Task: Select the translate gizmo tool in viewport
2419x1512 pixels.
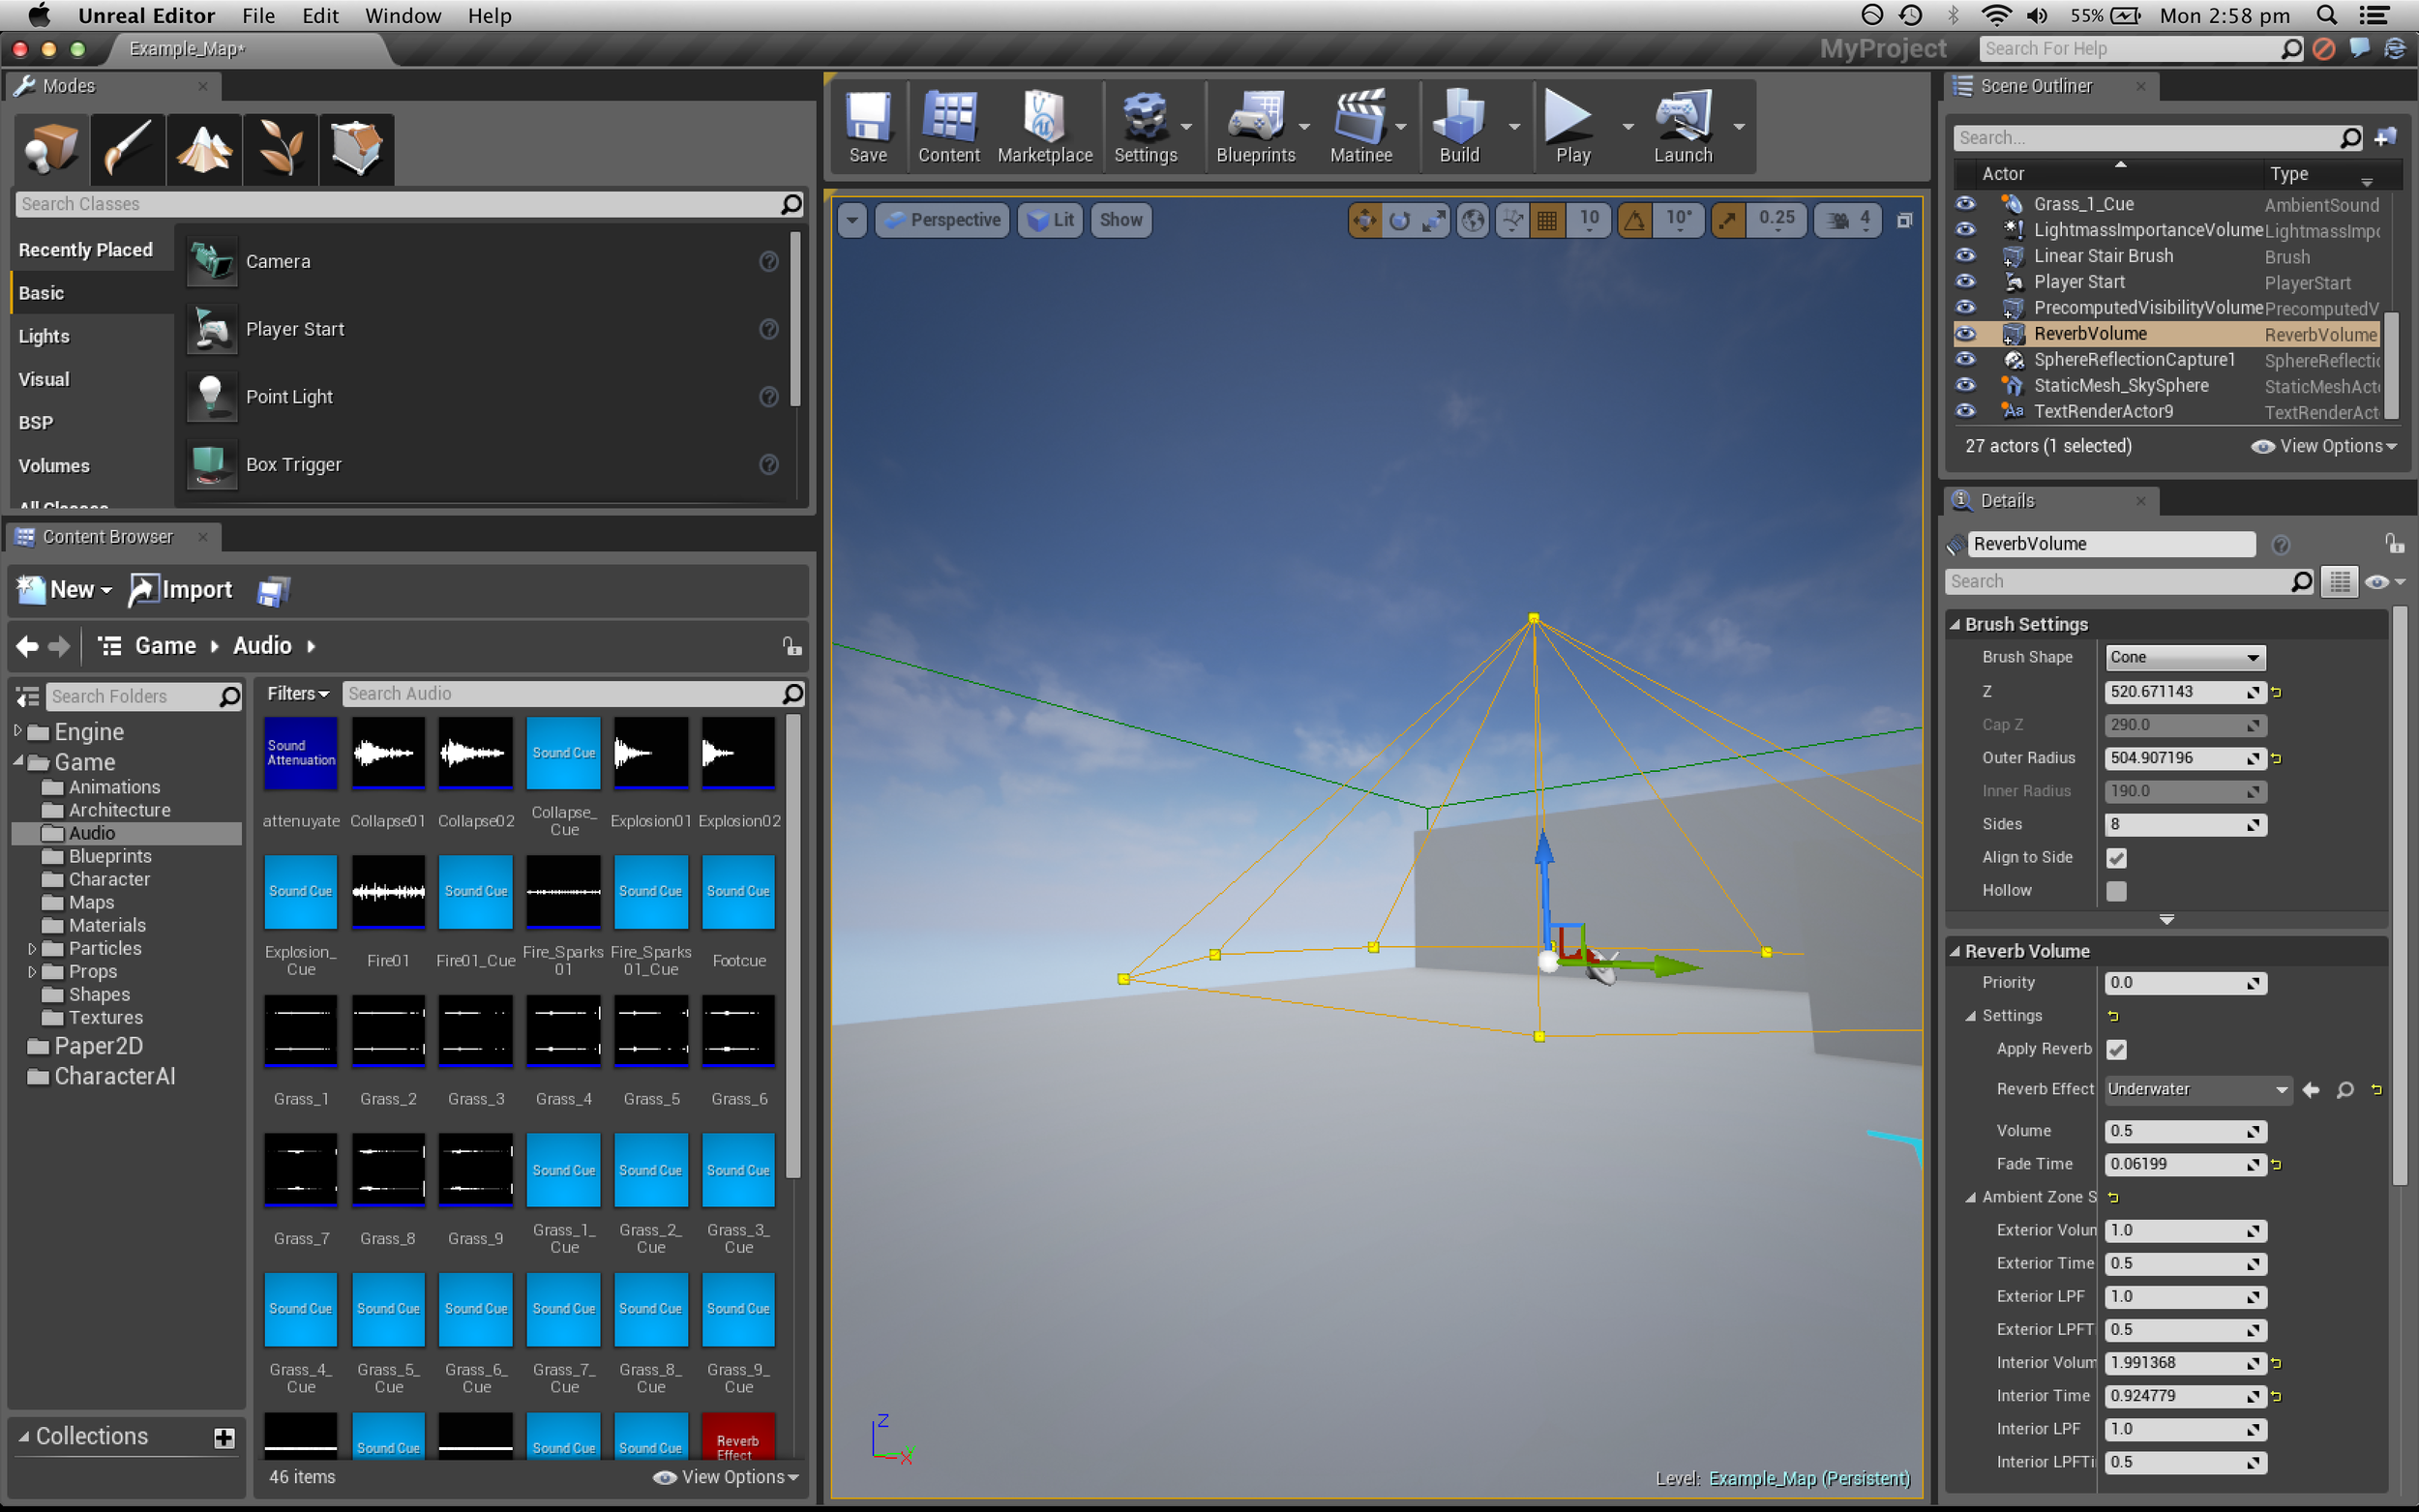Action: (1364, 220)
